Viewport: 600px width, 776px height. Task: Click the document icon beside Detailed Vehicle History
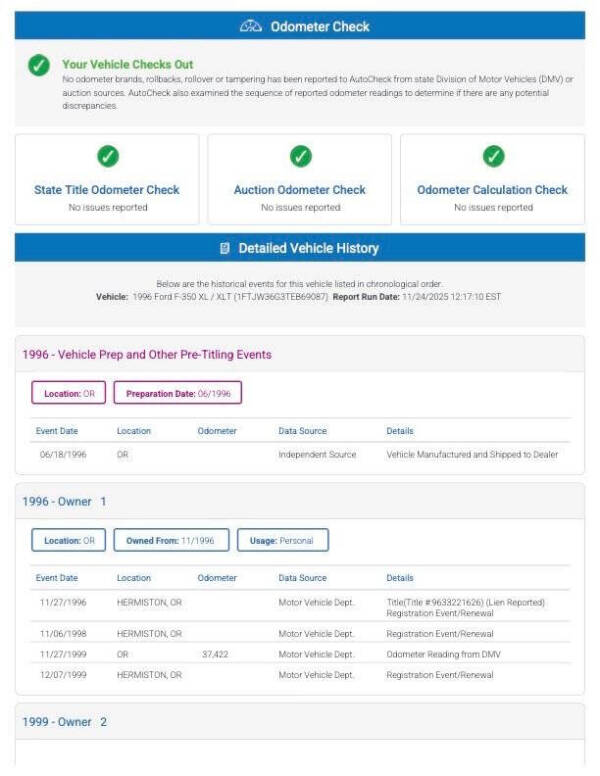pyautogui.click(x=225, y=248)
